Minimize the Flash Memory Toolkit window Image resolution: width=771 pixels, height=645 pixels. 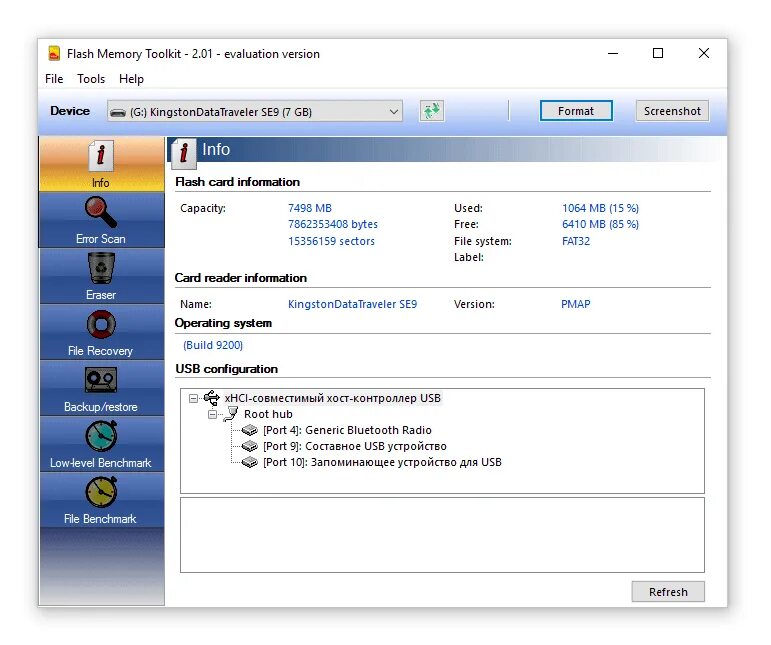pyautogui.click(x=613, y=53)
